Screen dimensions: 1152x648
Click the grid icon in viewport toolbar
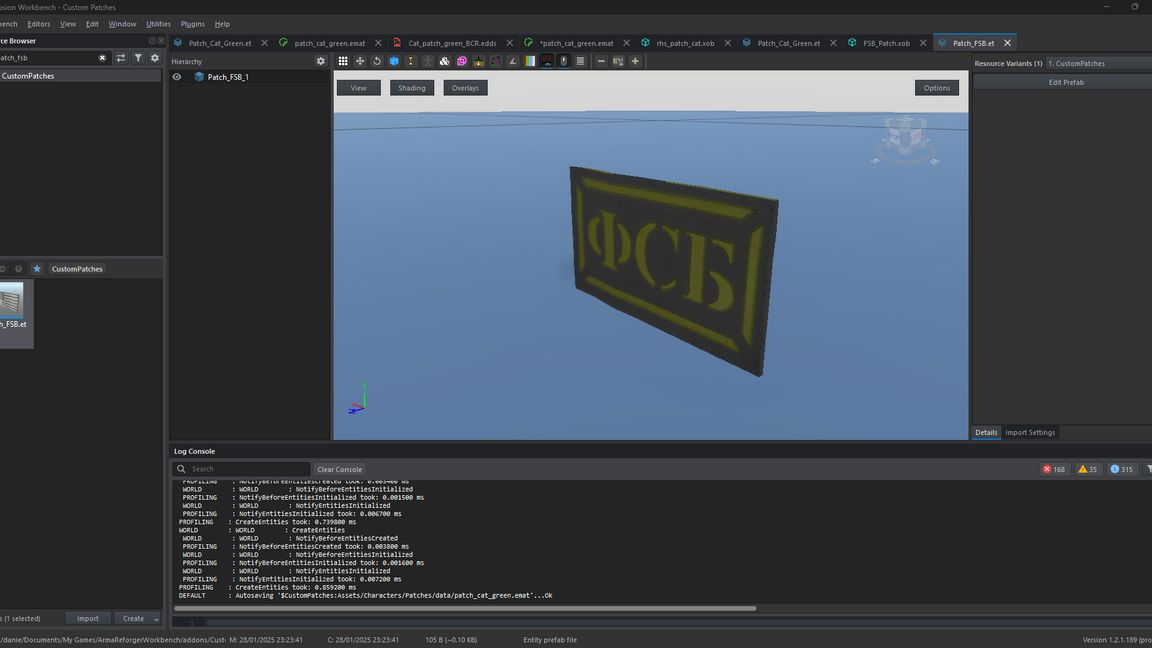[343, 61]
